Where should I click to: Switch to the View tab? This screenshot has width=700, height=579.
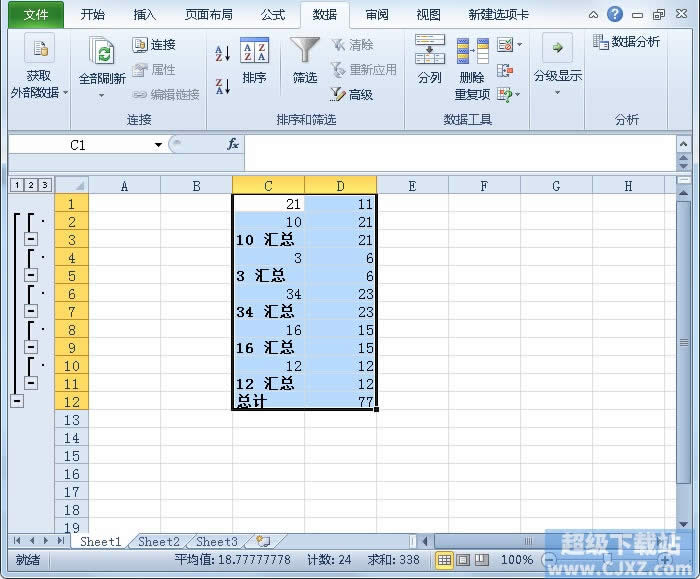[x=428, y=15]
